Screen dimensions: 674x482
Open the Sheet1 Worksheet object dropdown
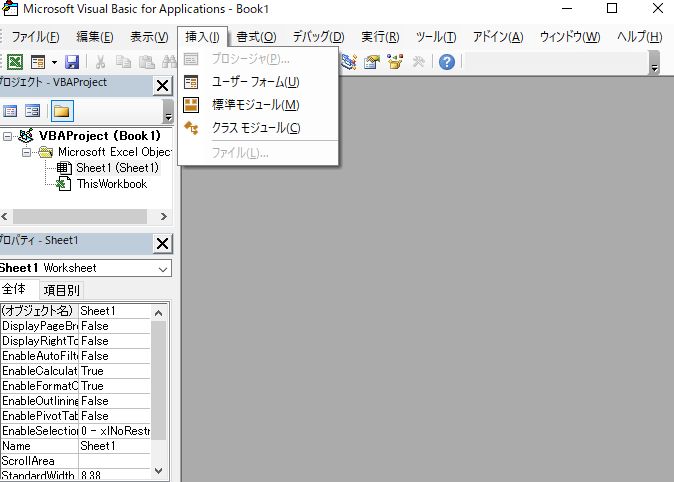(162, 269)
